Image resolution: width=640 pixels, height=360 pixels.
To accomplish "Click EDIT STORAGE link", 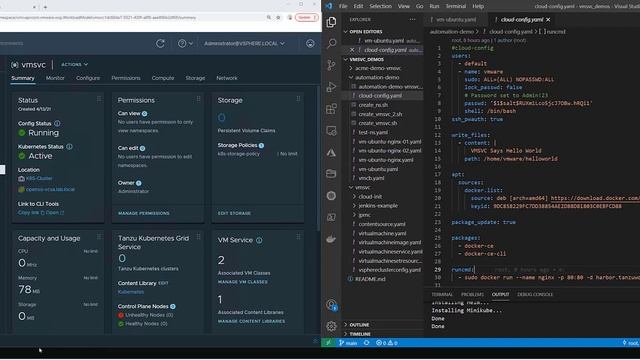I will pos(234,213).
